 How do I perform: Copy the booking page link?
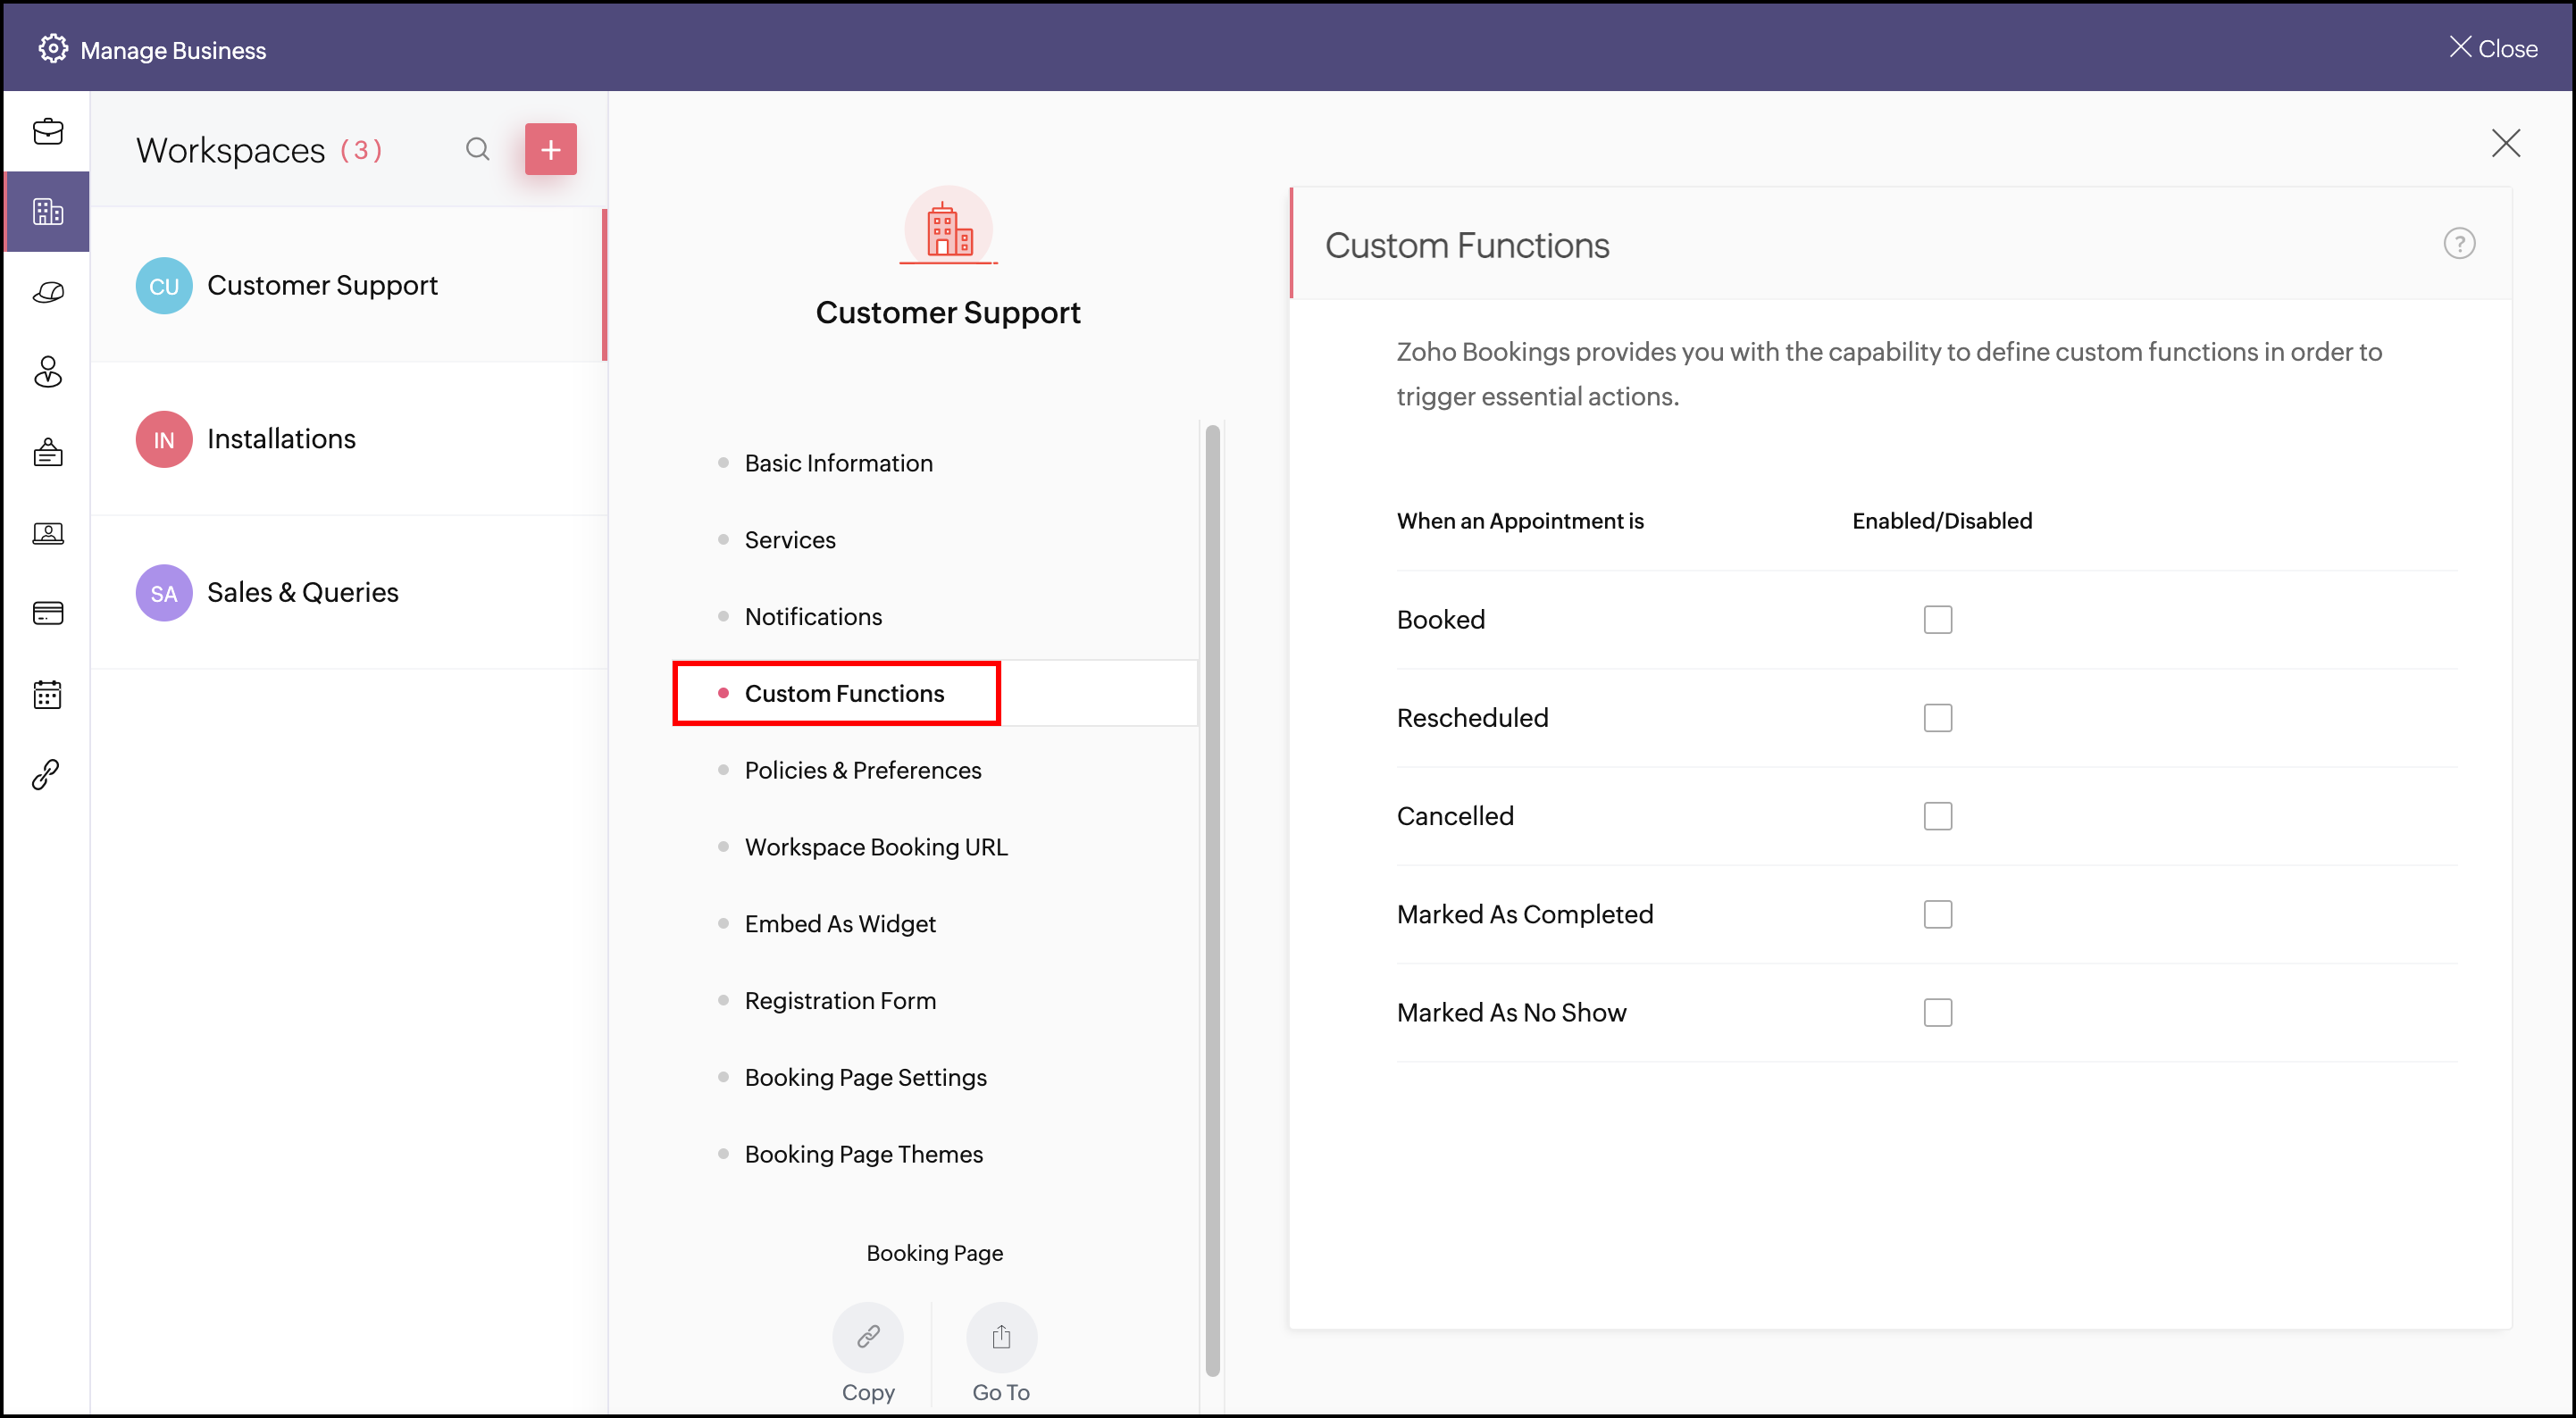click(x=867, y=1337)
